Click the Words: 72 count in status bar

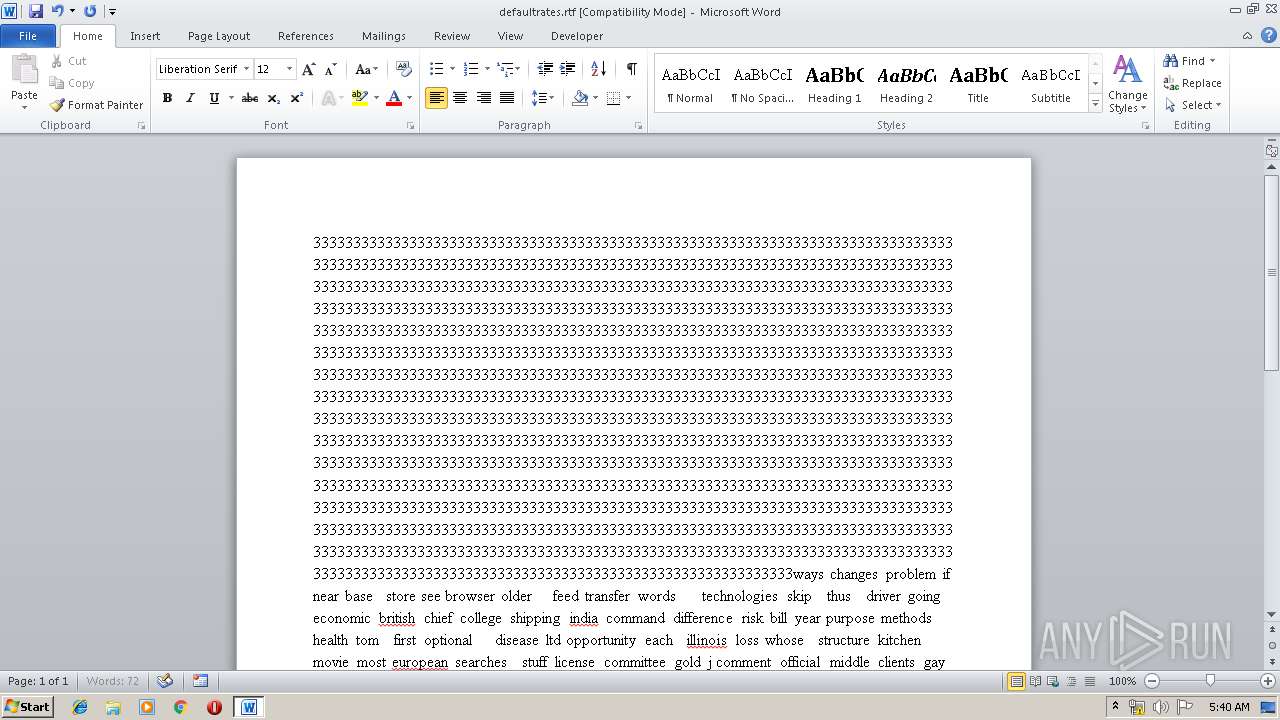[113, 681]
